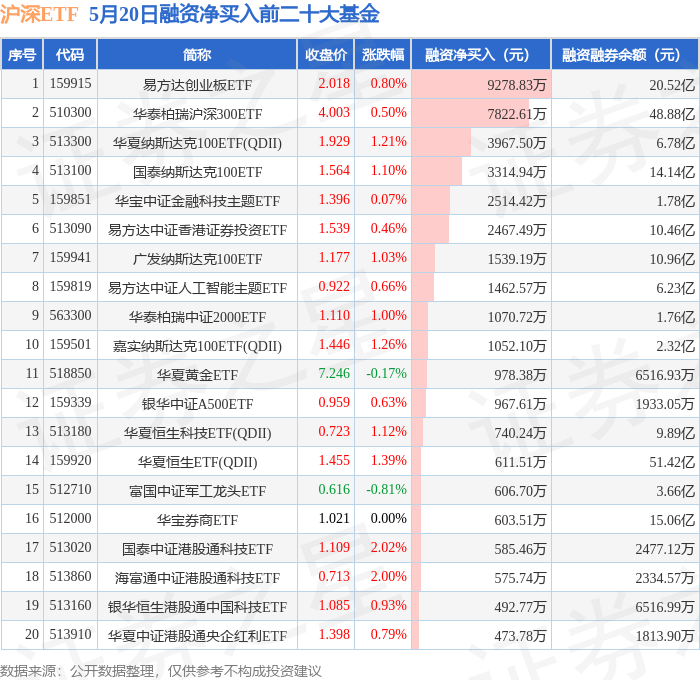
Task: Select 华夏中证港股通央企红利ETF name
Action: coord(197,636)
